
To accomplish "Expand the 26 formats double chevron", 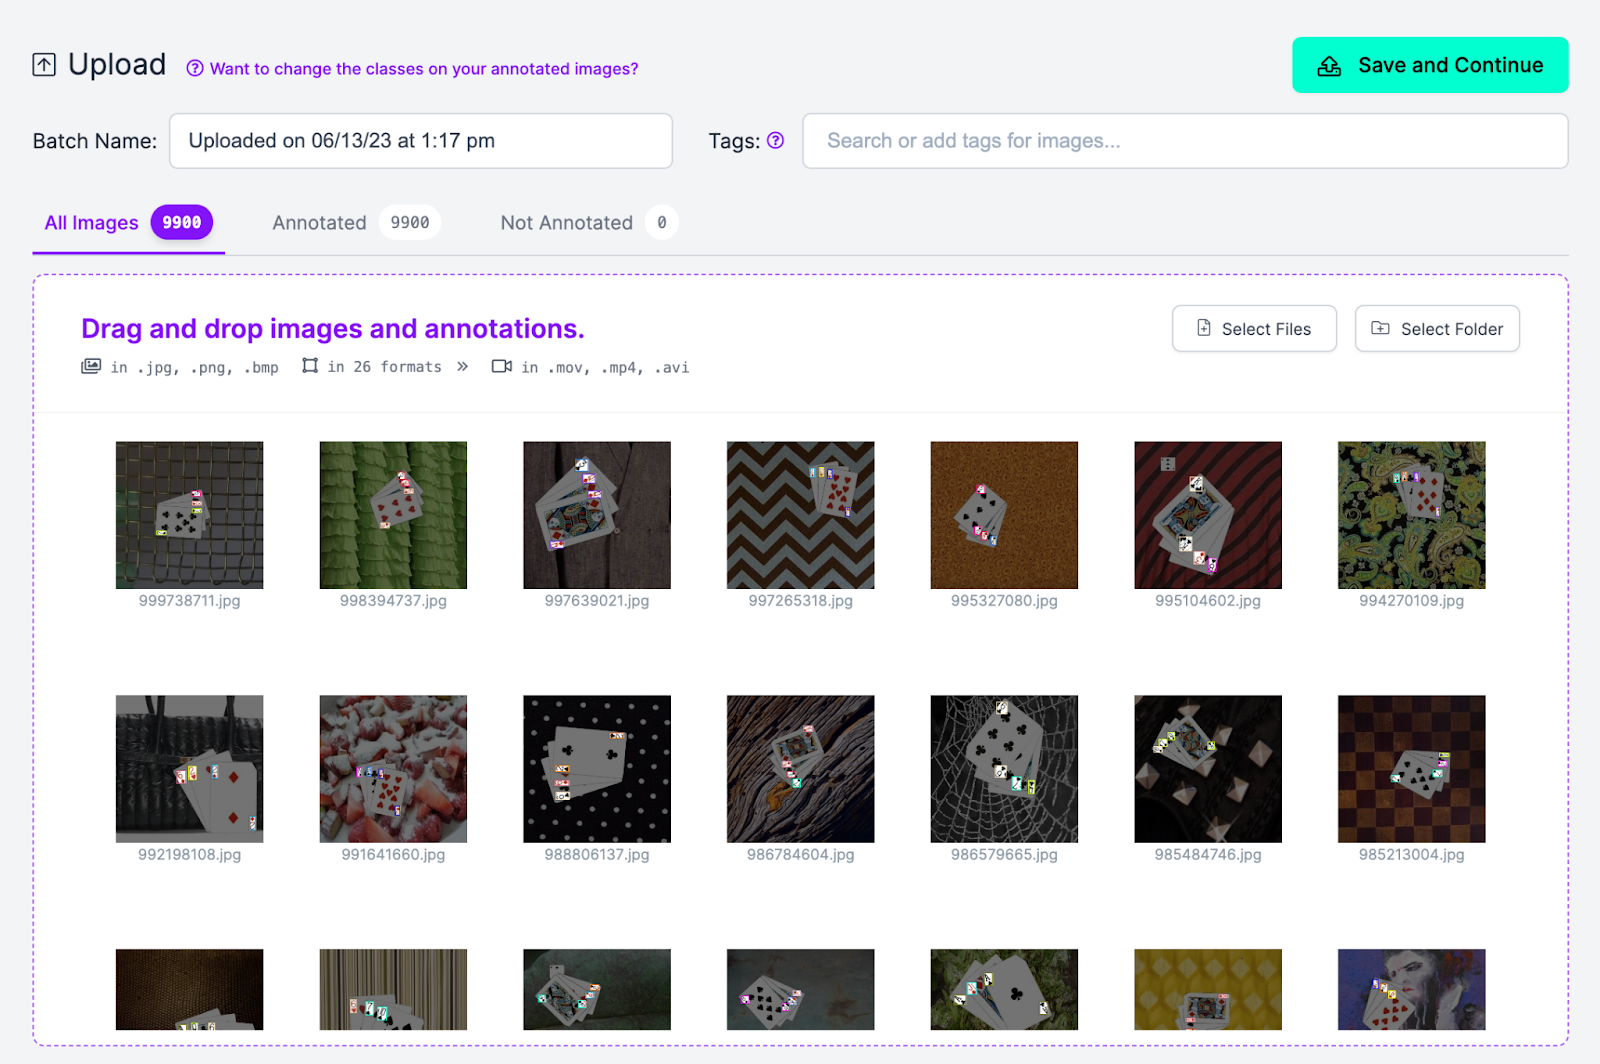I will coord(462,367).
